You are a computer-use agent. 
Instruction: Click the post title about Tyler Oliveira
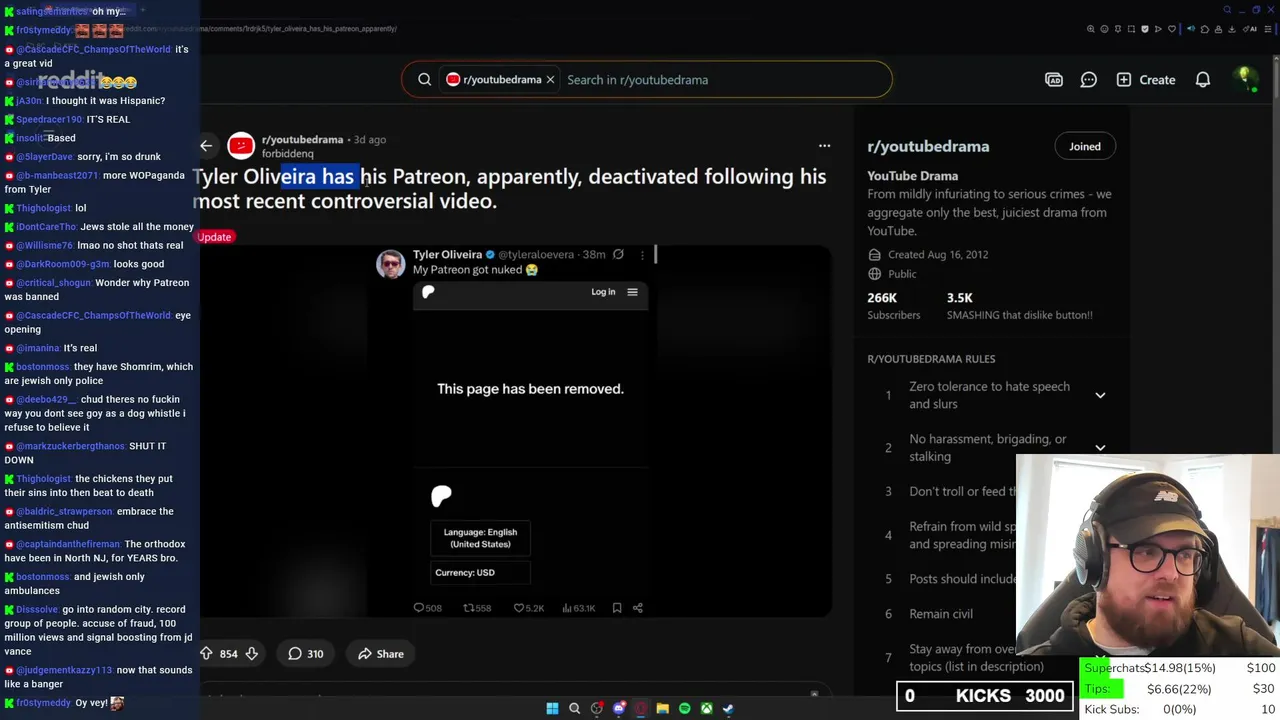510,189
